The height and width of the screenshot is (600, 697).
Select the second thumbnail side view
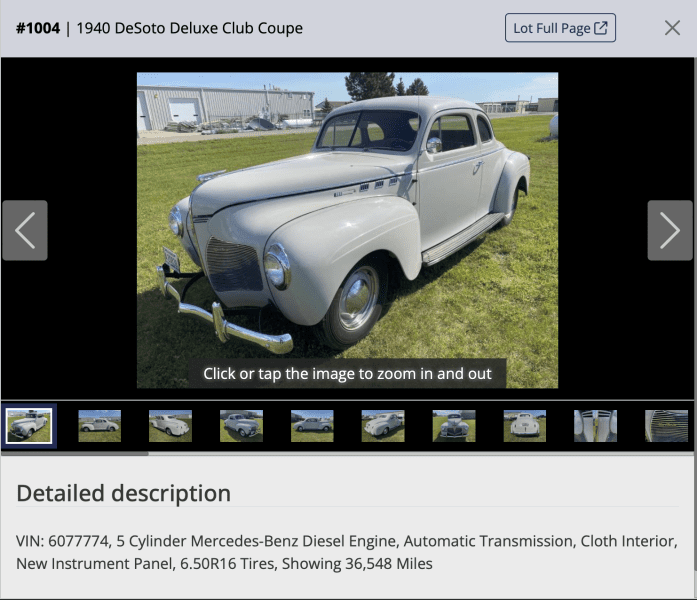pyautogui.click(x=100, y=426)
